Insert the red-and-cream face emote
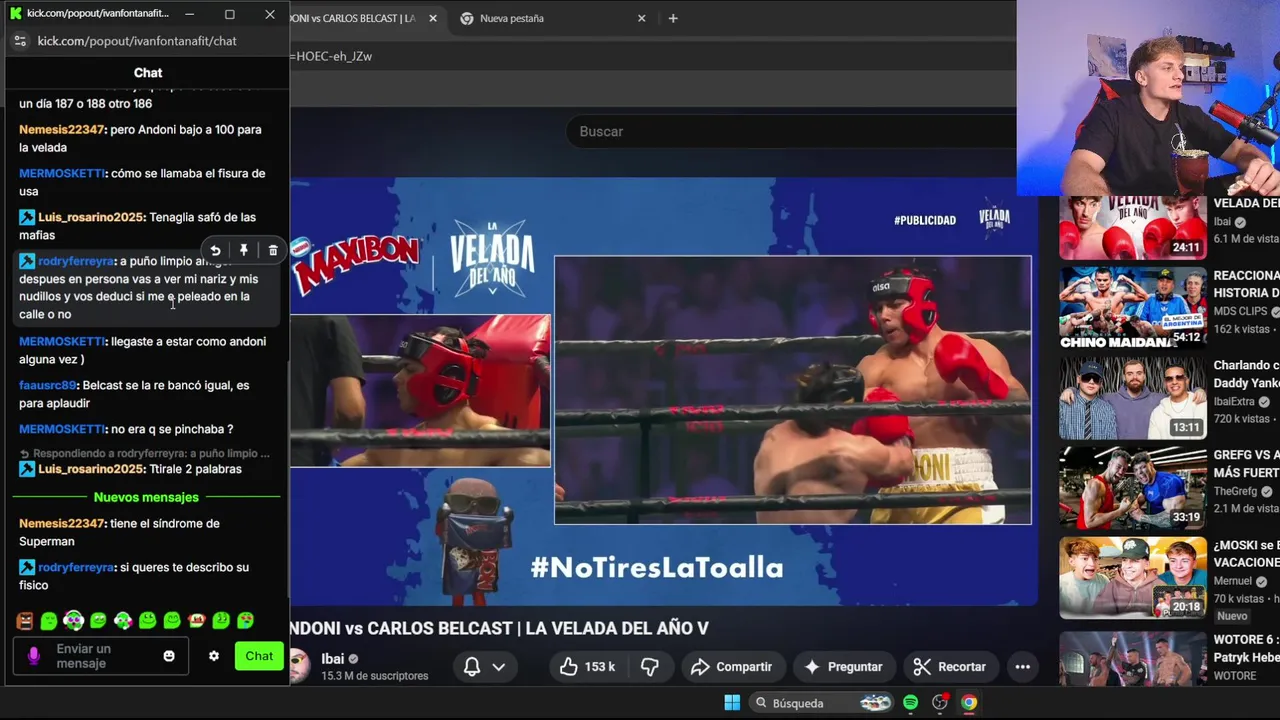The image size is (1280, 720). tap(197, 621)
